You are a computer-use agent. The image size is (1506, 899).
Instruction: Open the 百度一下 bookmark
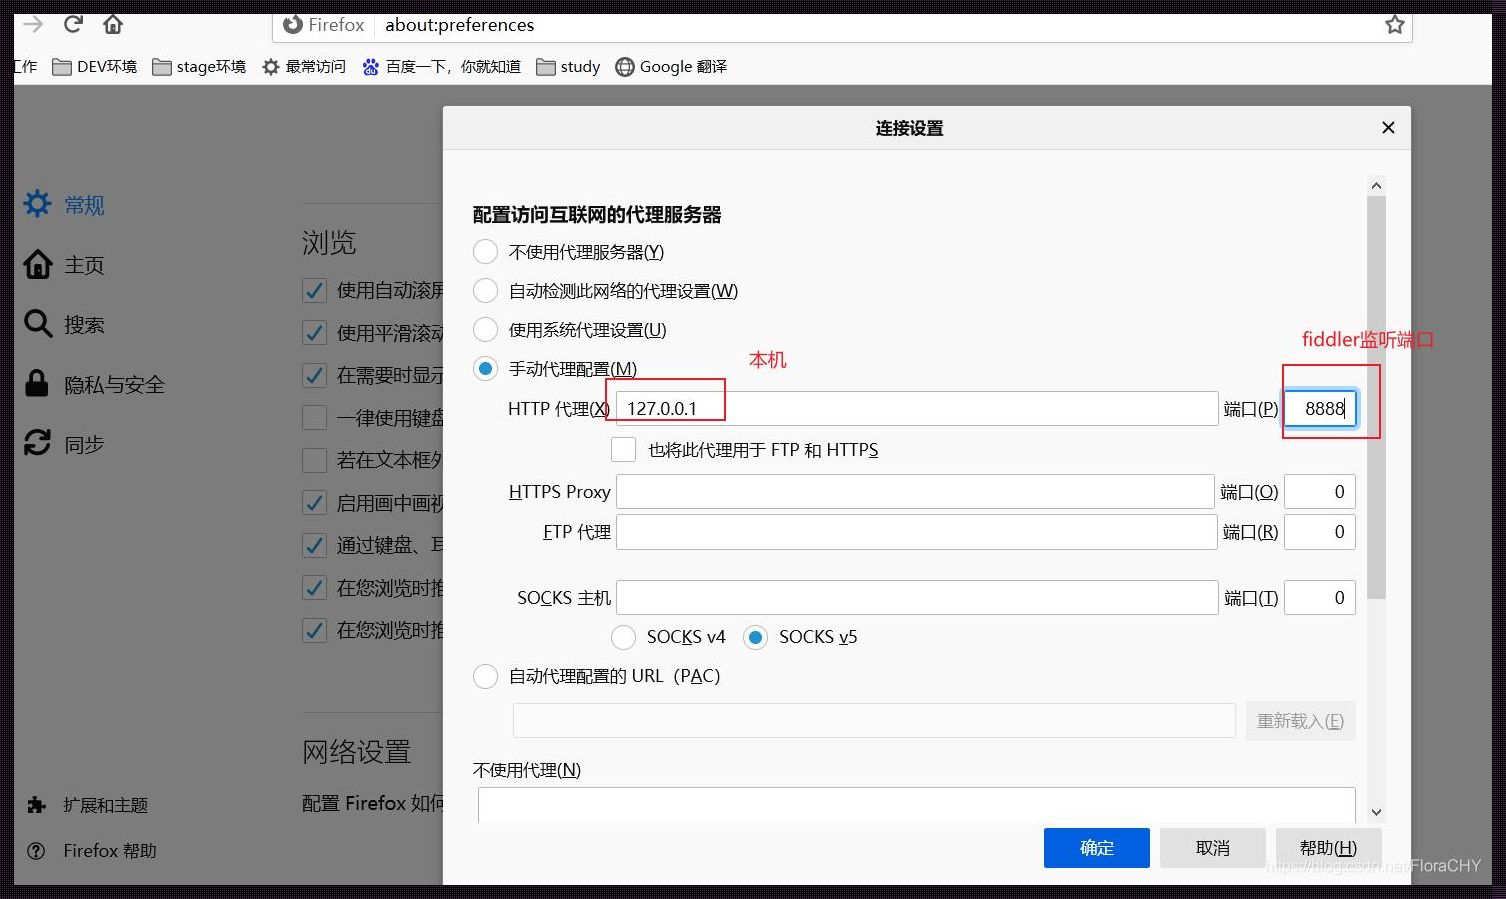[441, 67]
